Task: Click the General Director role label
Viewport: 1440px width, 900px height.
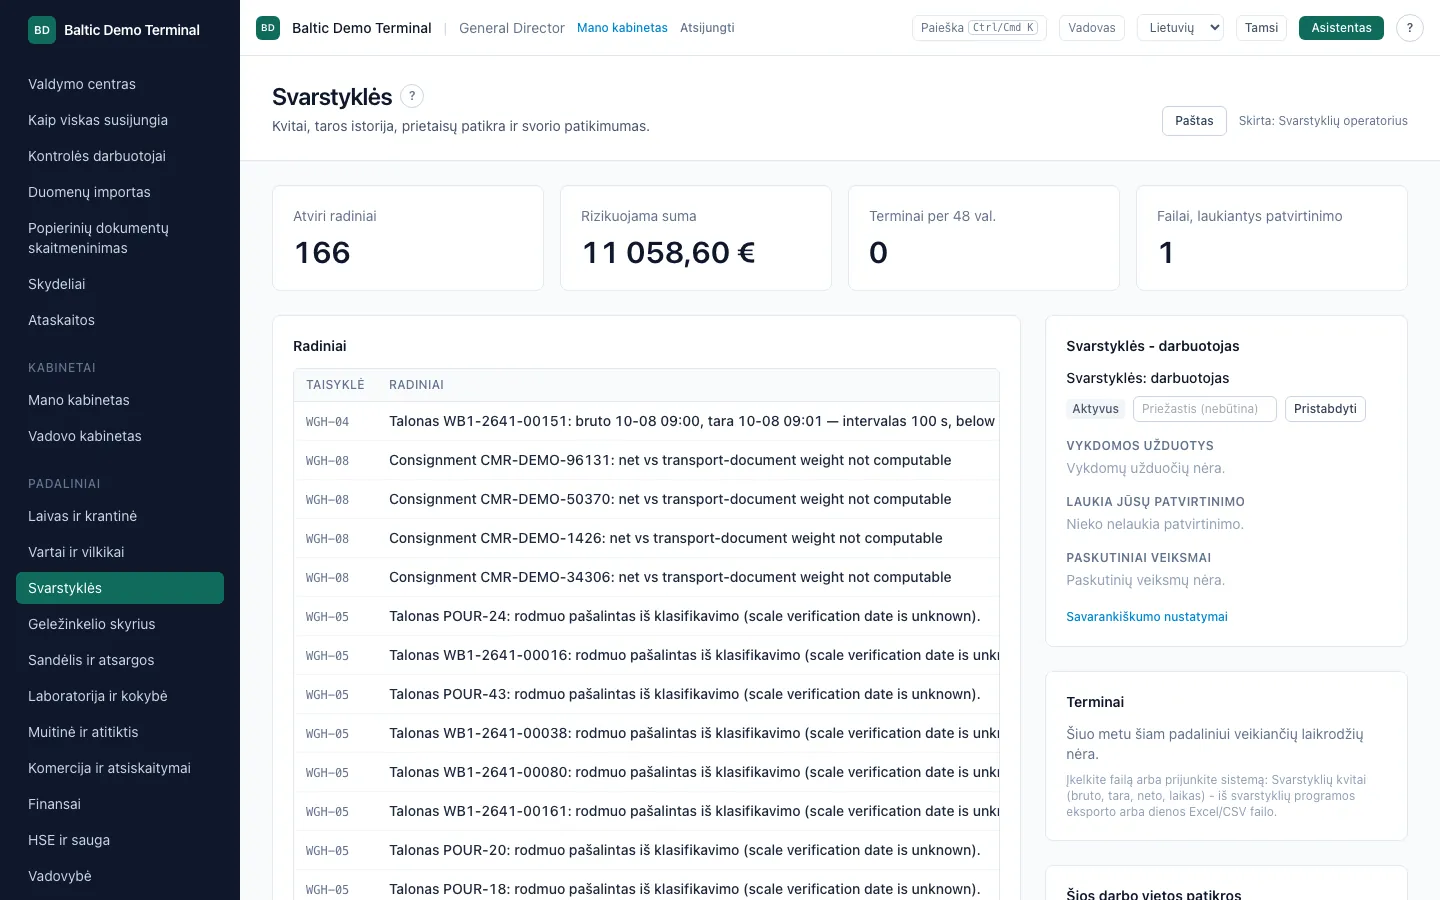Action: [x=512, y=28]
